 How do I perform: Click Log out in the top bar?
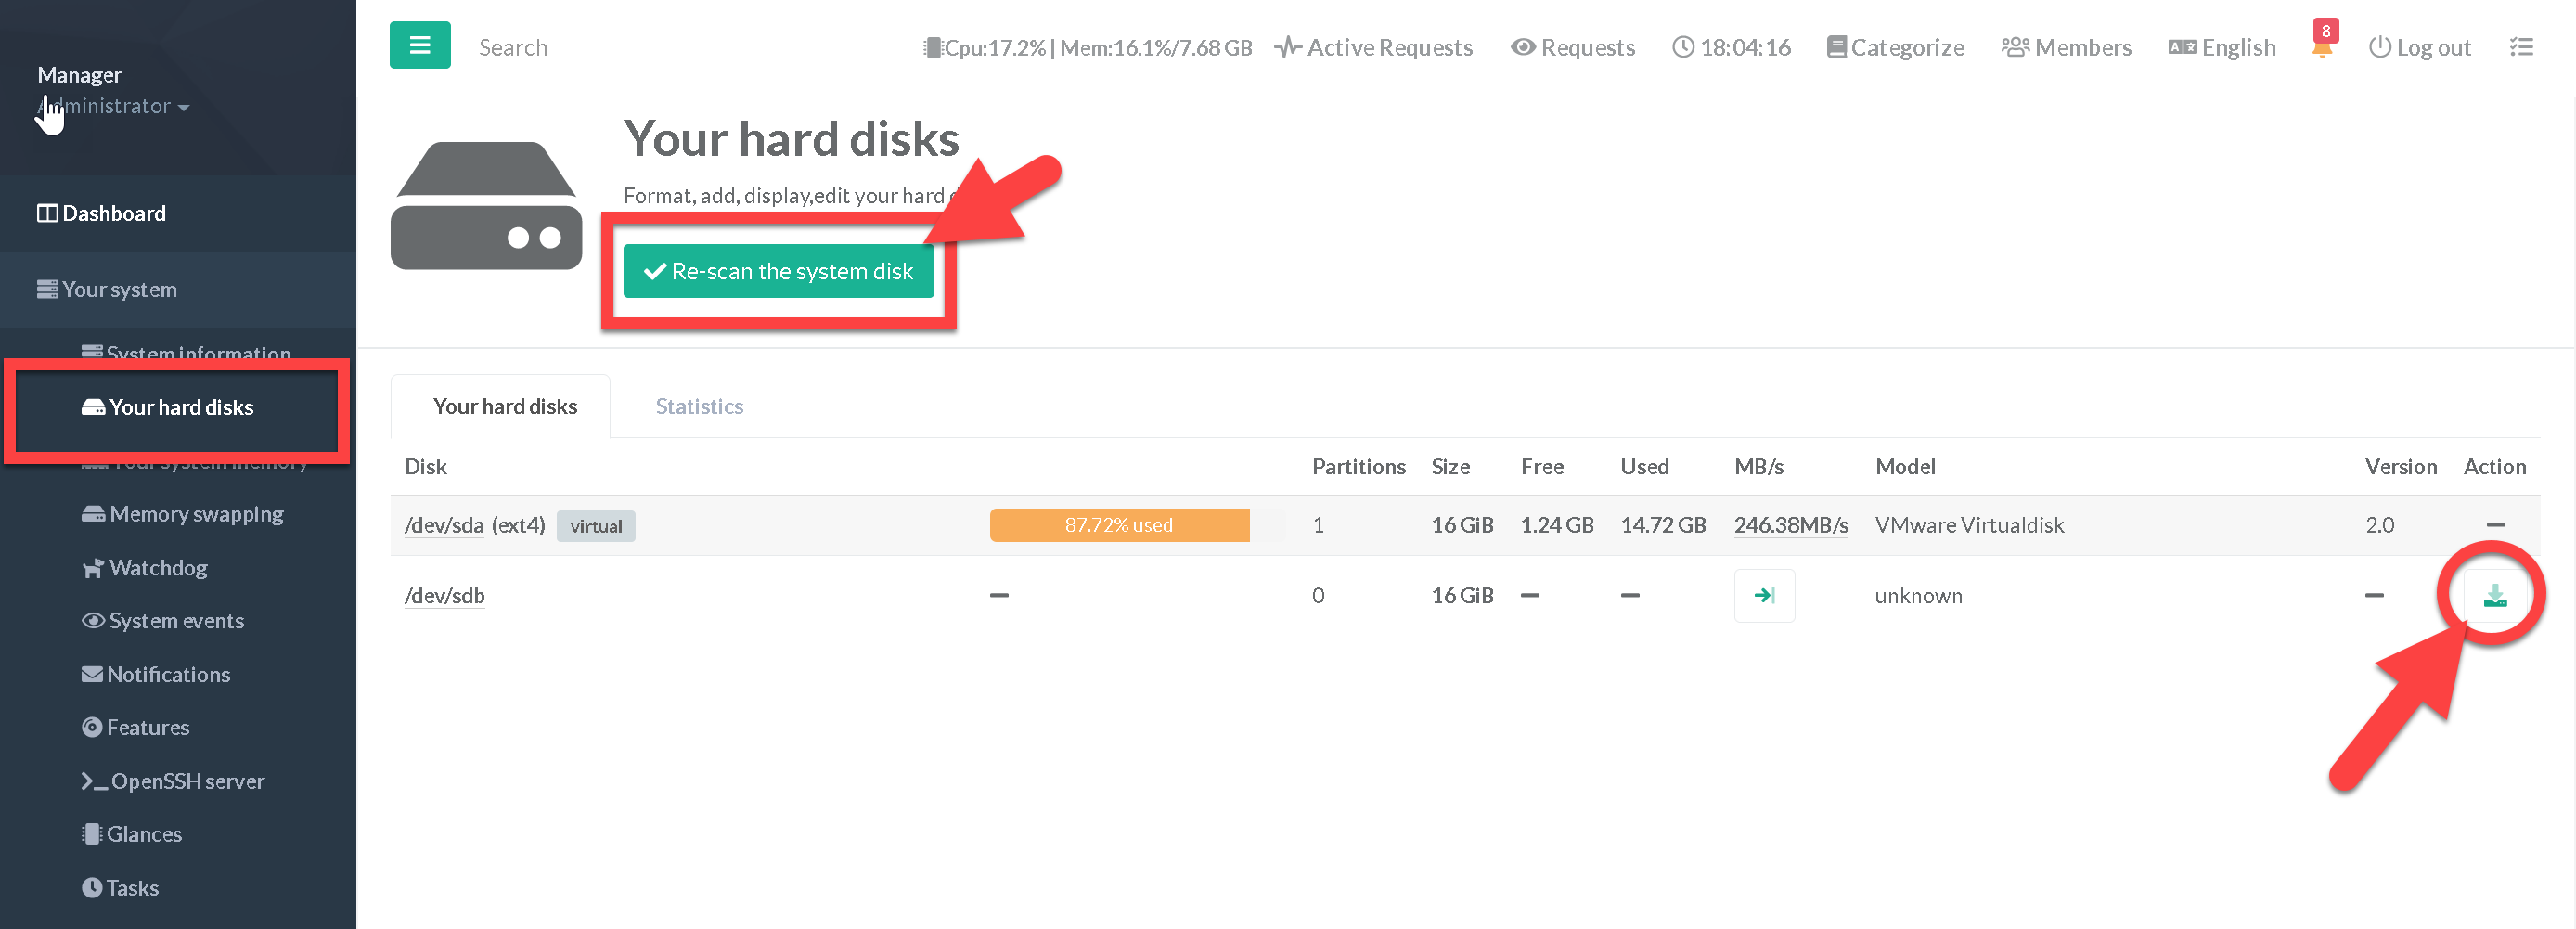tap(2419, 48)
